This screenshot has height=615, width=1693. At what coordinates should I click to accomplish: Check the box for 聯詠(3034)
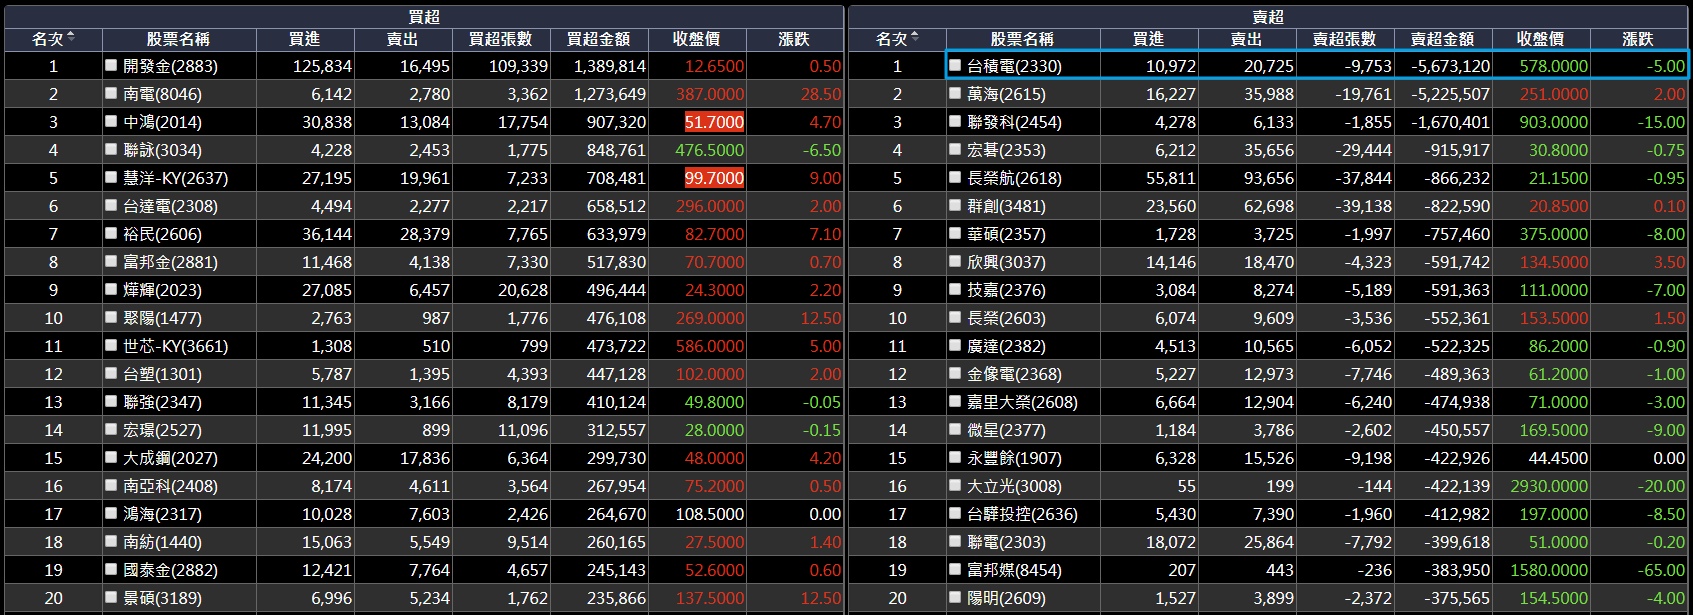[x=111, y=149]
